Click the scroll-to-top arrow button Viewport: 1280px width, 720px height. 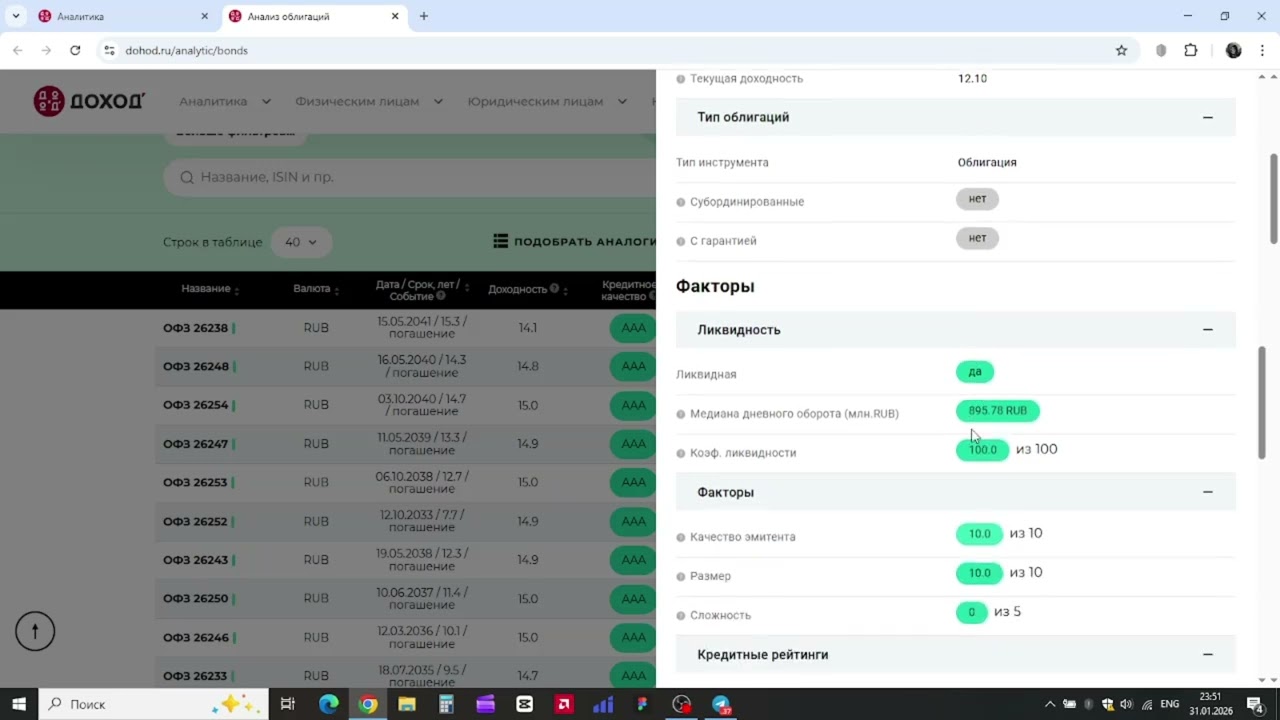coord(35,631)
